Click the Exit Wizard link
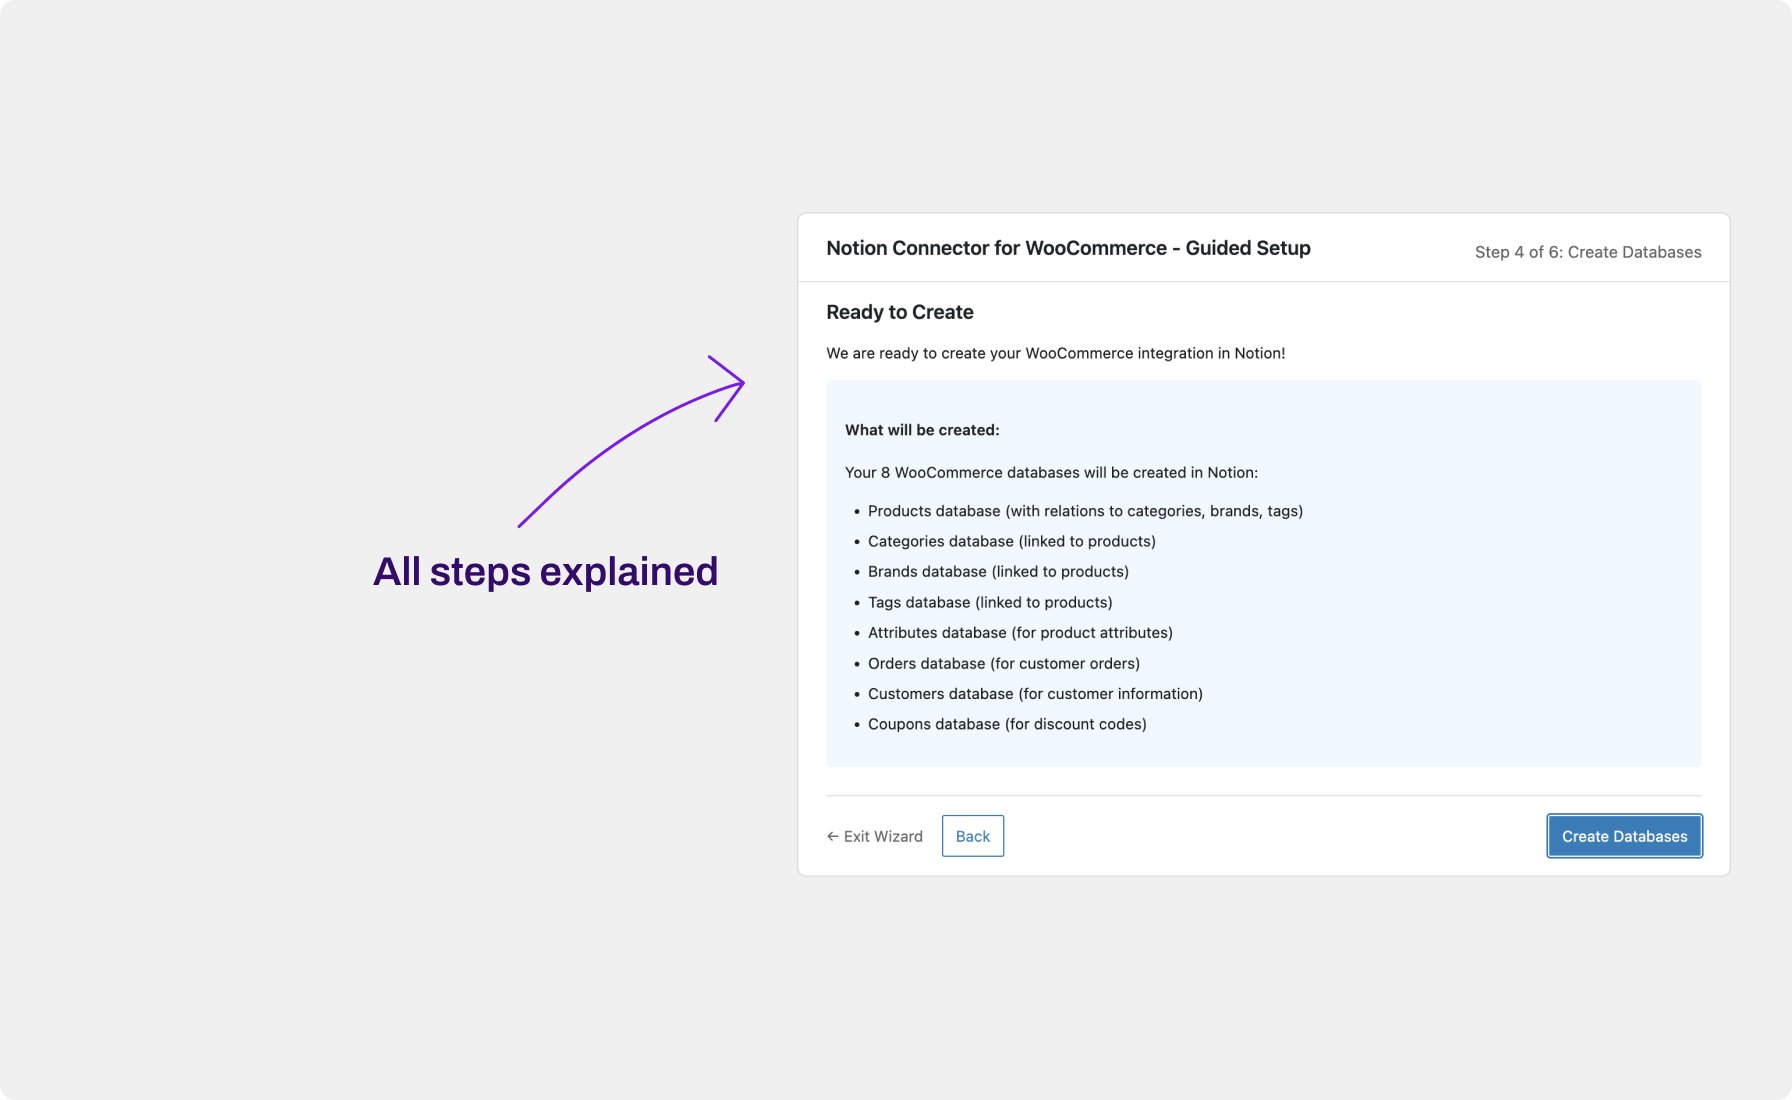 883,836
